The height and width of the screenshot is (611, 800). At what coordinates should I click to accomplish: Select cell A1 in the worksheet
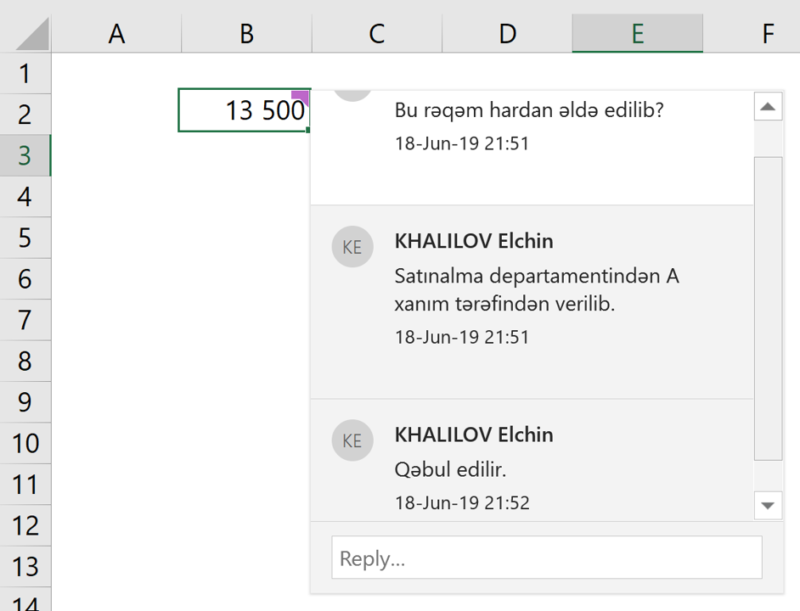pyautogui.click(x=117, y=74)
